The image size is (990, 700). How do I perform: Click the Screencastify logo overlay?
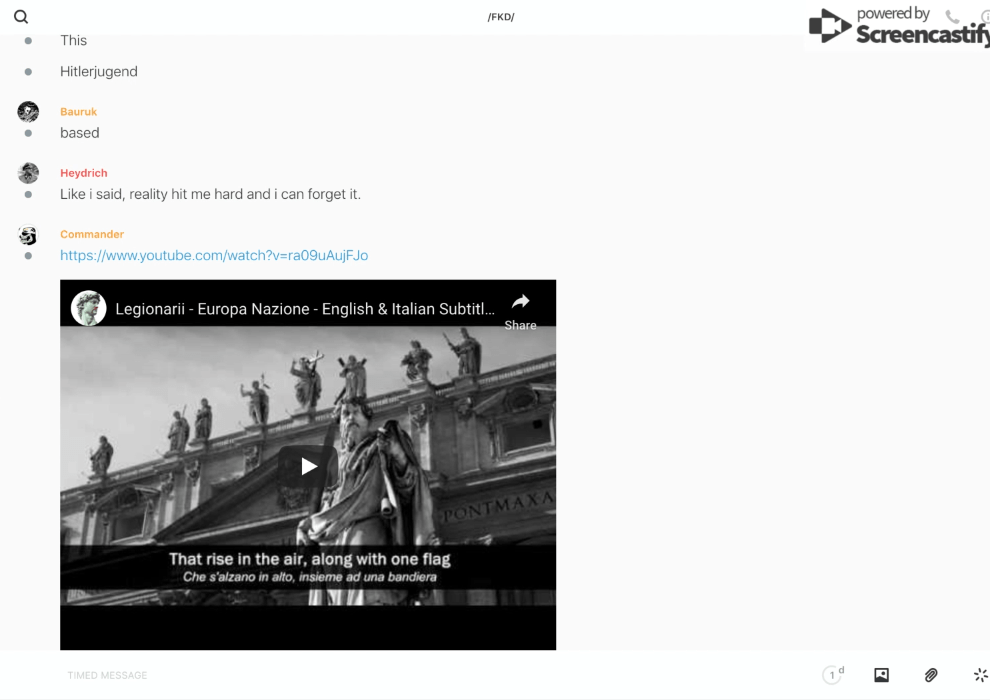pyautogui.click(x=898, y=27)
